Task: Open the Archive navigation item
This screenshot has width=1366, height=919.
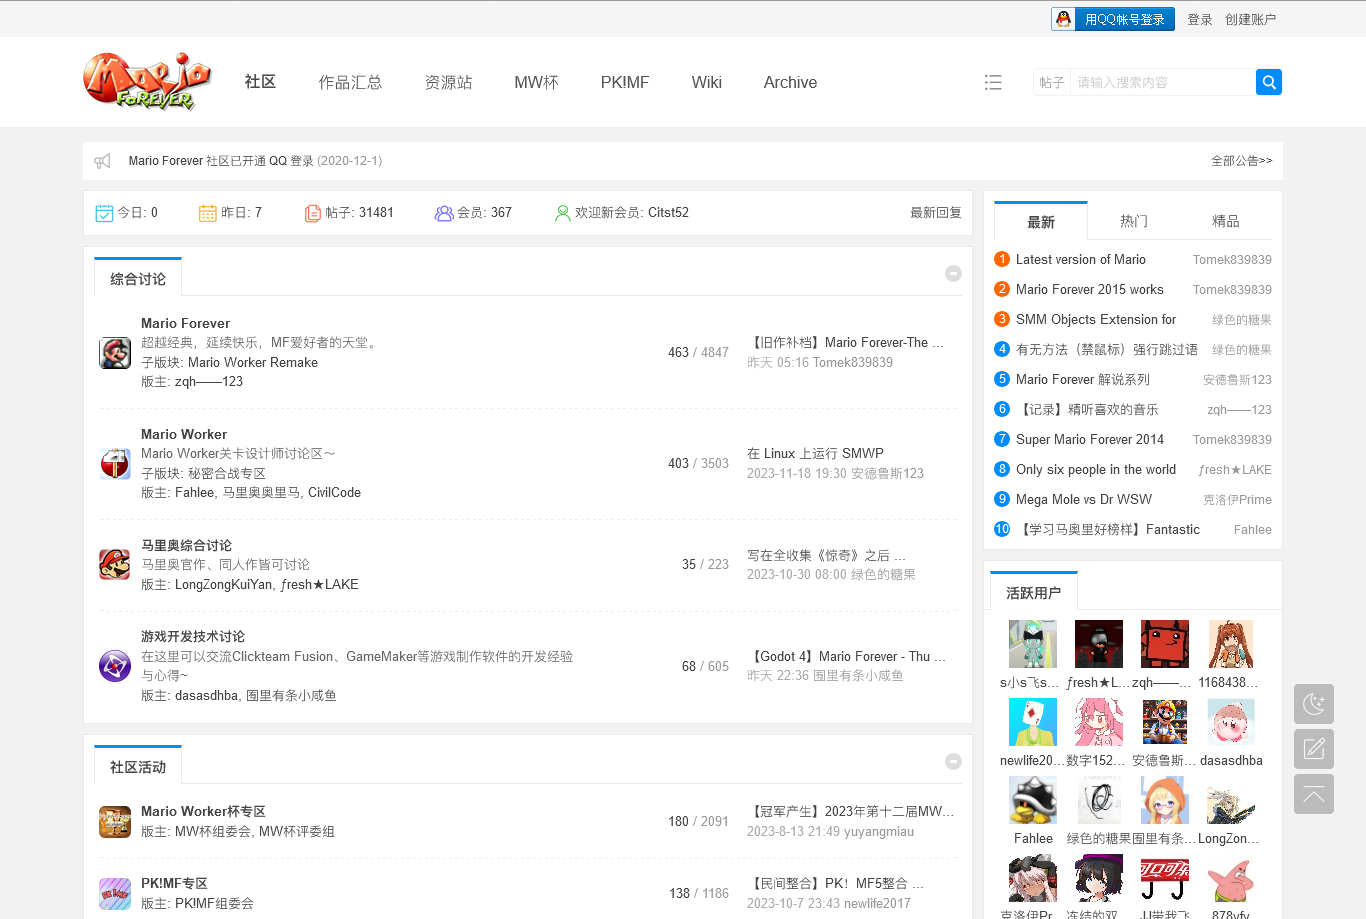Action: [790, 82]
